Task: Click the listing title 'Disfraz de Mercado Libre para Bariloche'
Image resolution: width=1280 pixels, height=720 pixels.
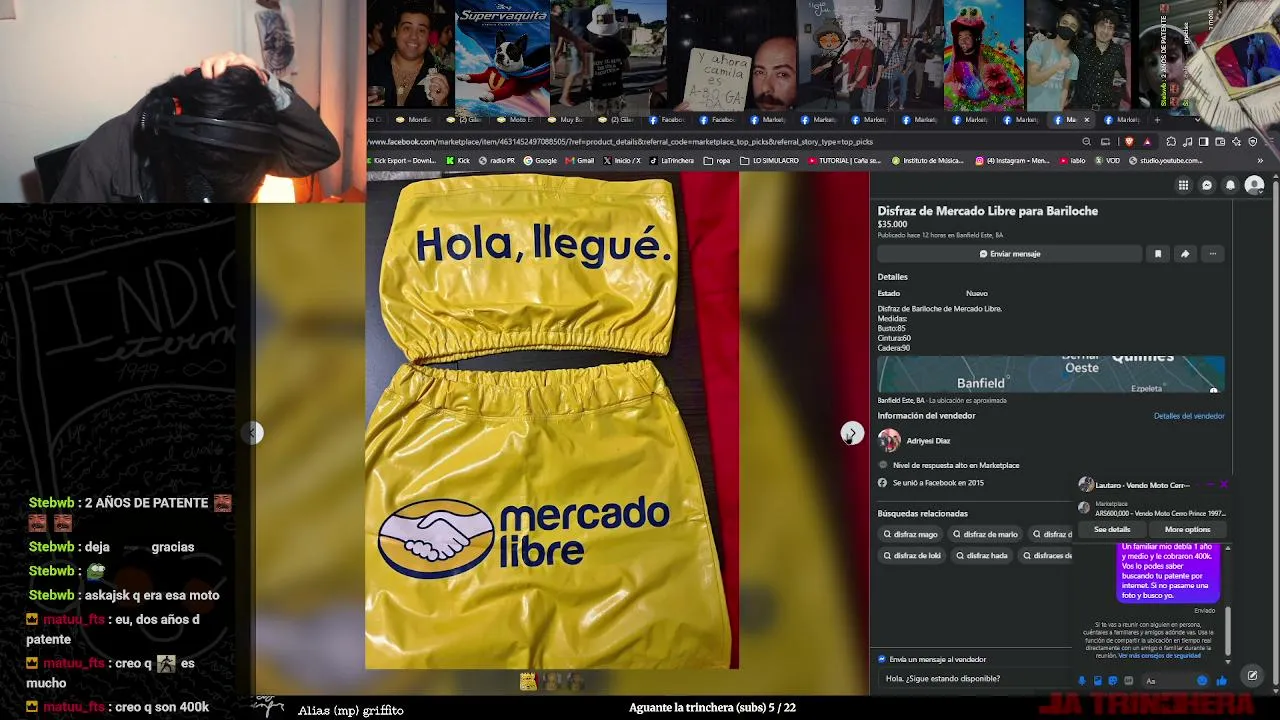Action: click(988, 211)
